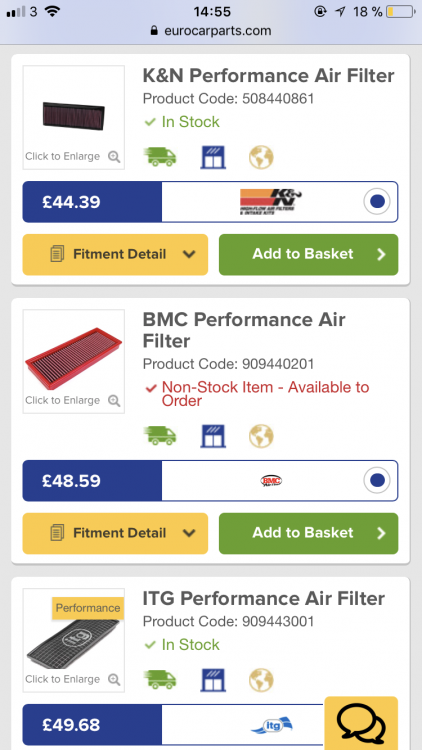Click the ITG brand logo
Viewport: 422px width, 750px height.
click(x=271, y=725)
